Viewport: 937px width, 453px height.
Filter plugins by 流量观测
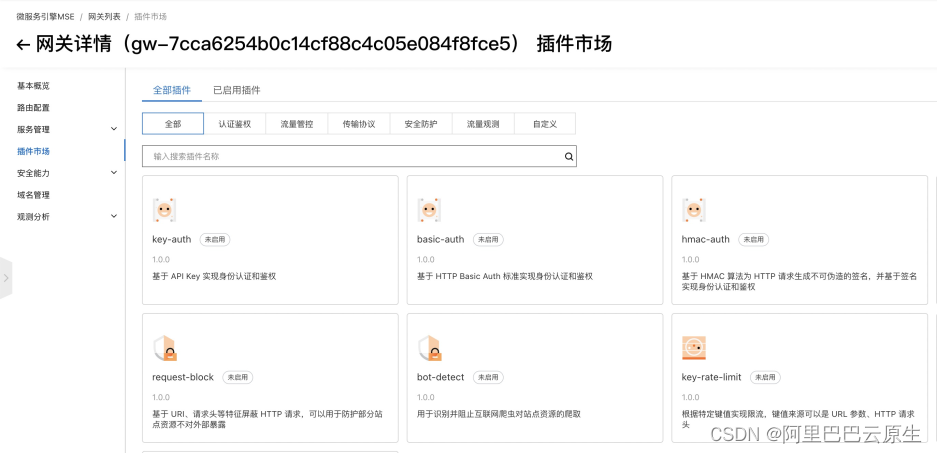(483, 124)
